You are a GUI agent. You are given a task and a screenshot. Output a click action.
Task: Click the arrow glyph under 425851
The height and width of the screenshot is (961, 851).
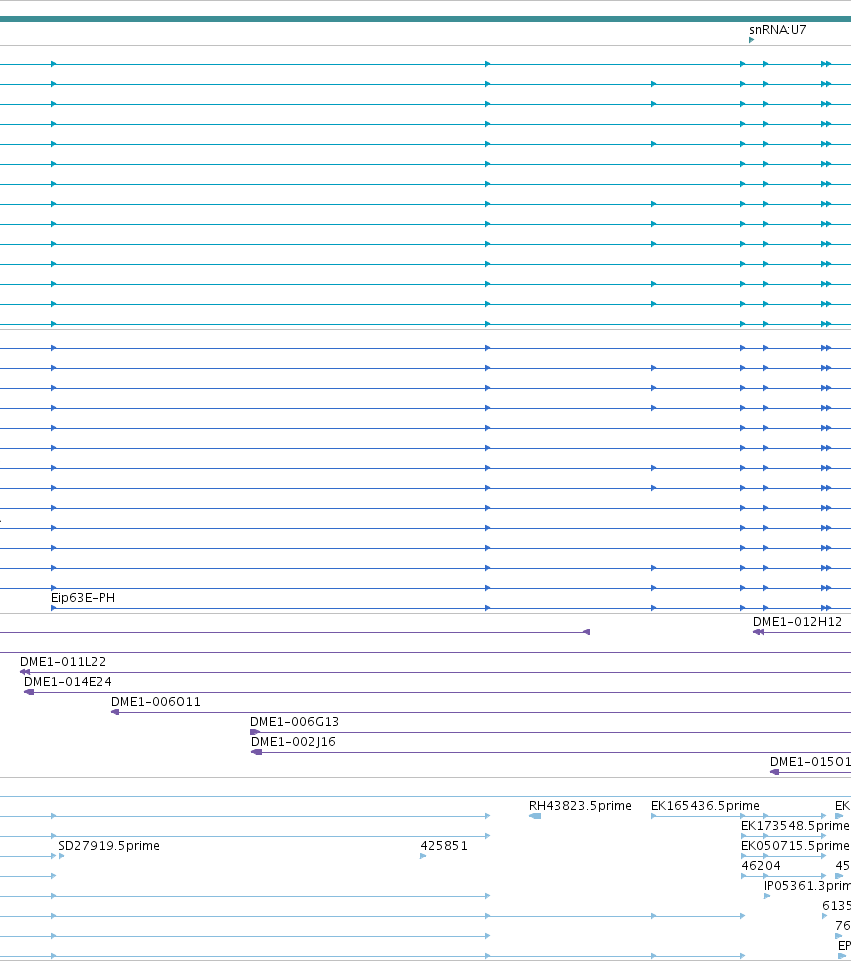pyautogui.click(x=423, y=856)
